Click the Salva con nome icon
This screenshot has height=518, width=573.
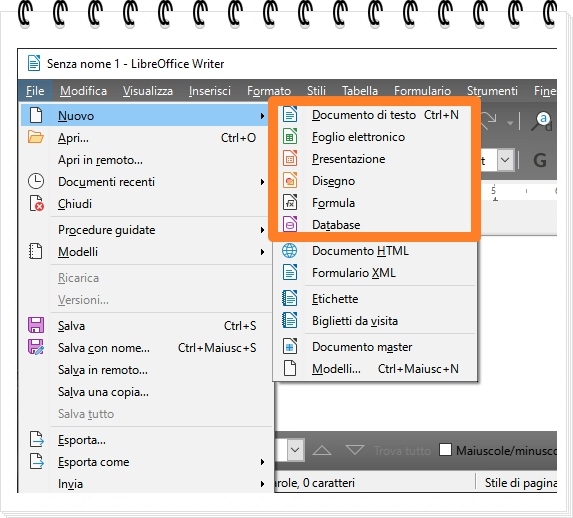(x=36, y=347)
